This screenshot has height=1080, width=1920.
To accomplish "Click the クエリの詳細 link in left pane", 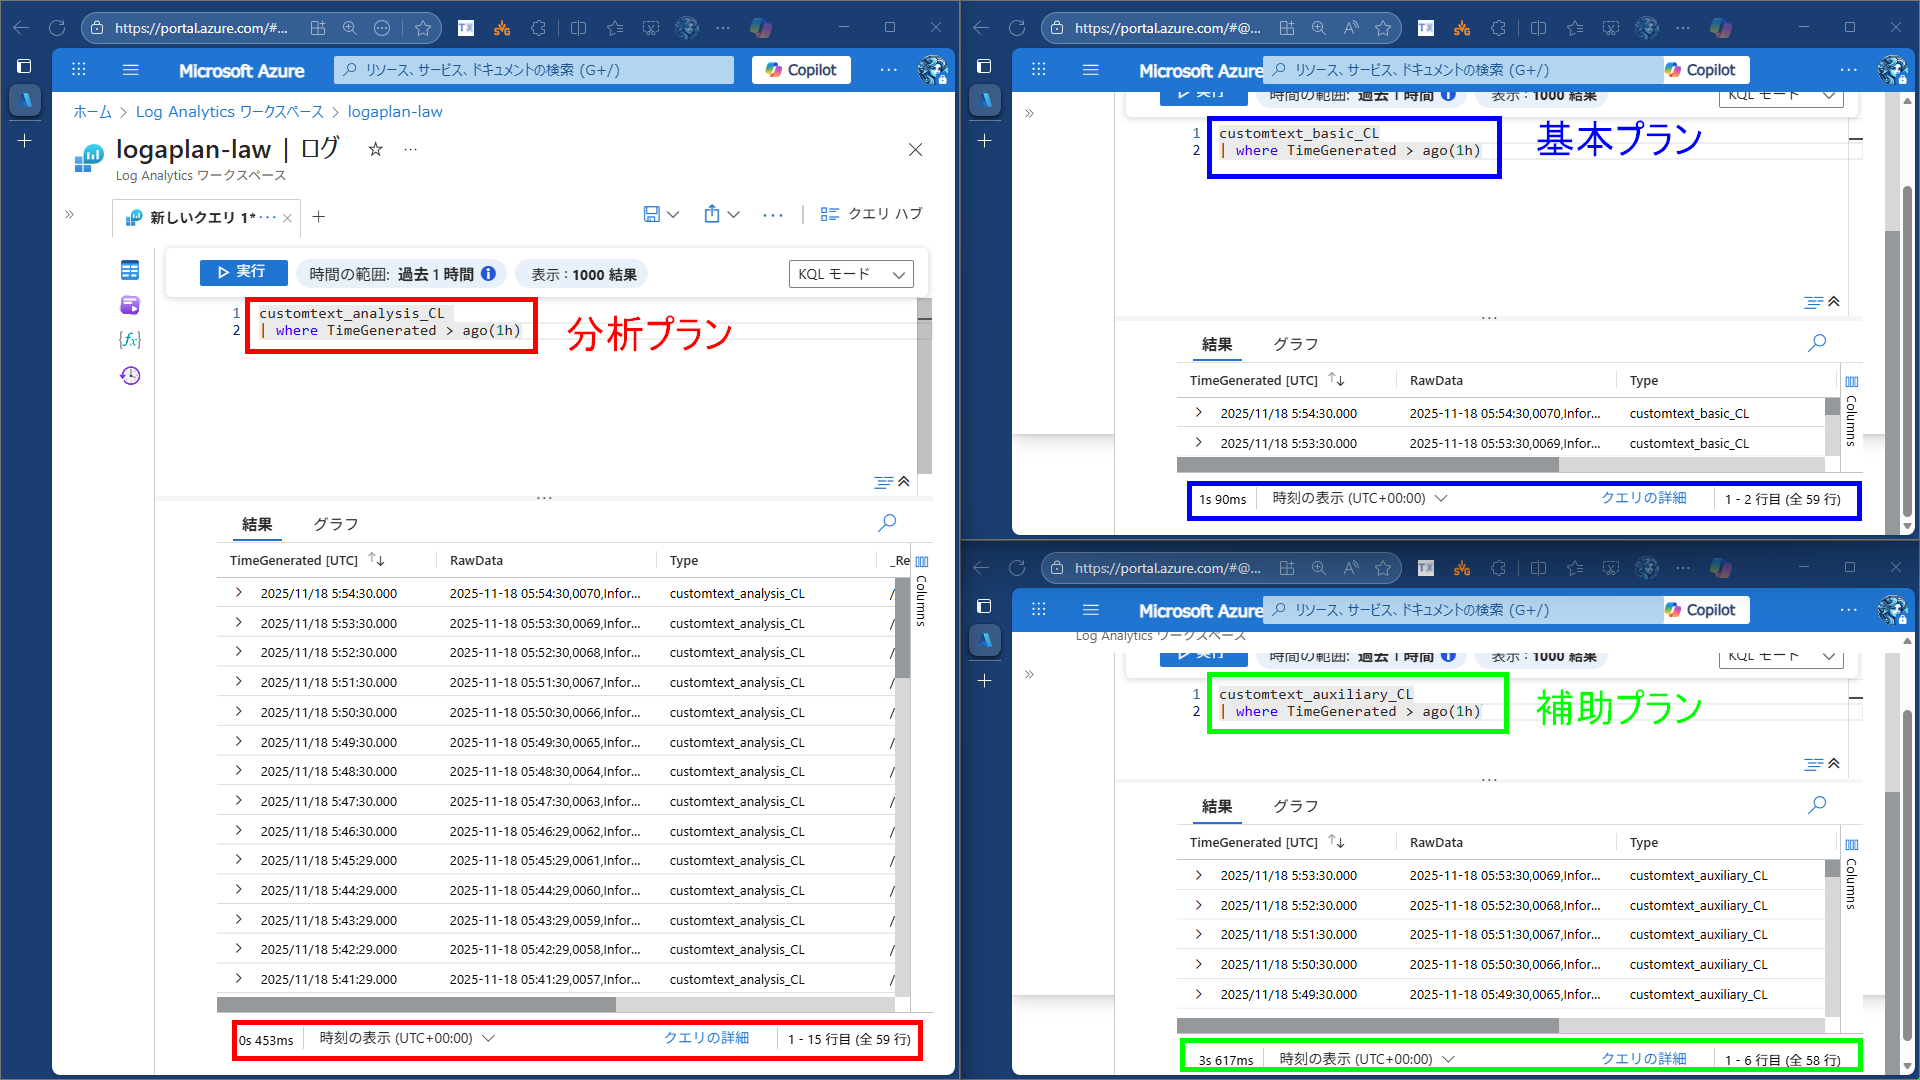I will 706,1038.
